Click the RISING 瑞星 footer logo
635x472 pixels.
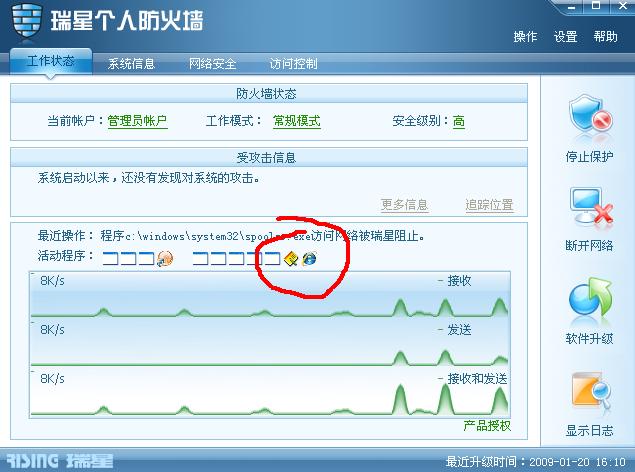tap(60, 461)
